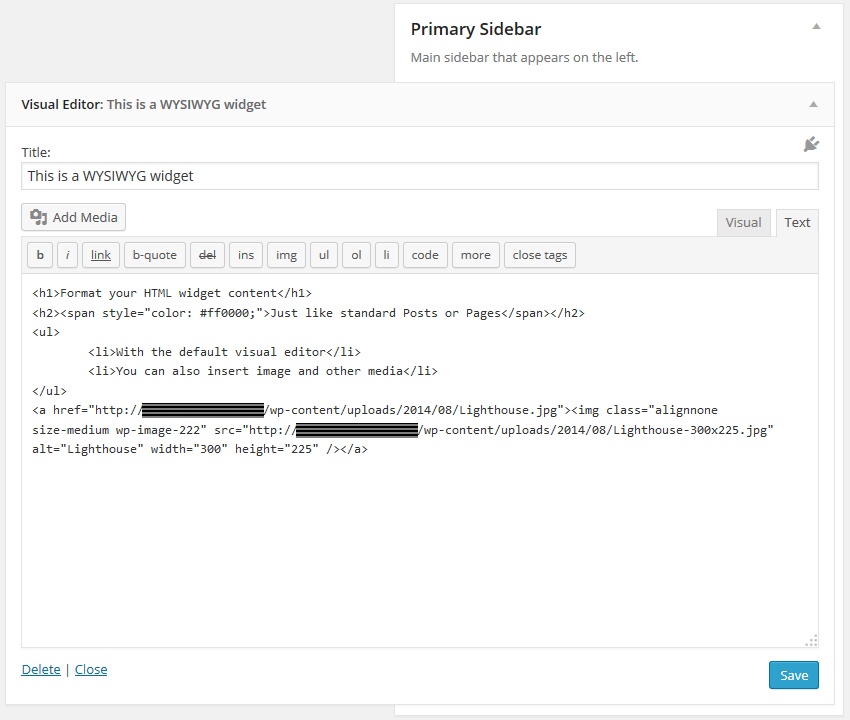
Task: Click the code quicktag button
Action: pos(425,255)
